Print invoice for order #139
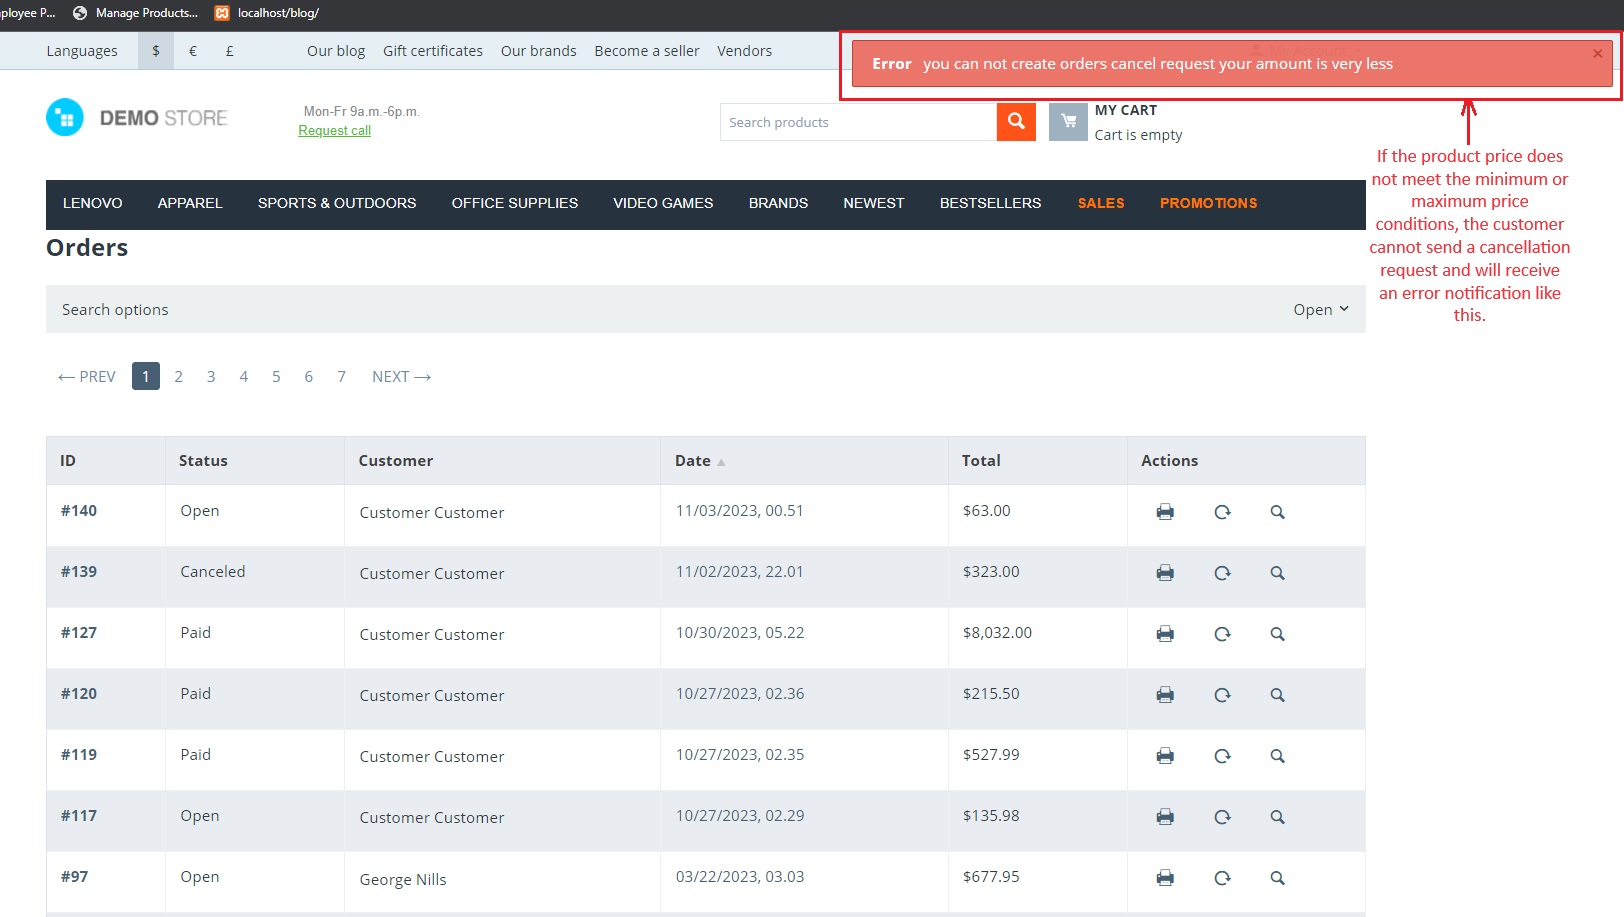The image size is (1624, 917). coord(1165,573)
